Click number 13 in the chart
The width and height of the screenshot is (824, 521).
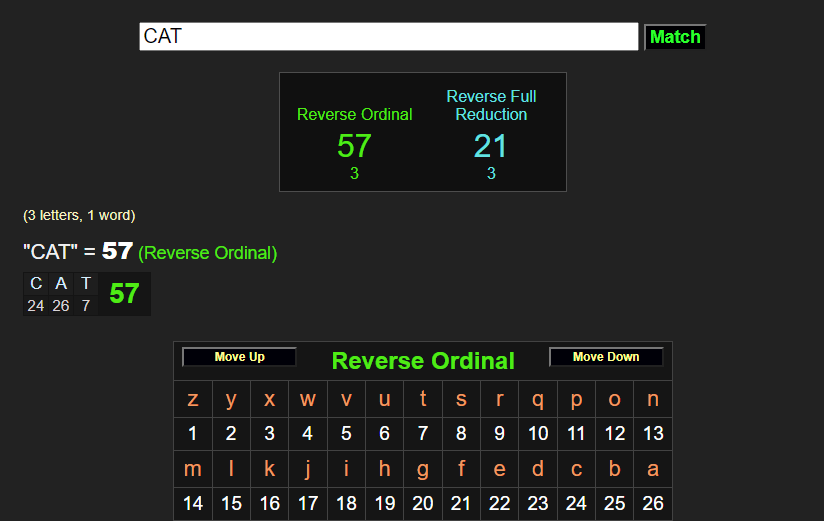pyautogui.click(x=653, y=434)
